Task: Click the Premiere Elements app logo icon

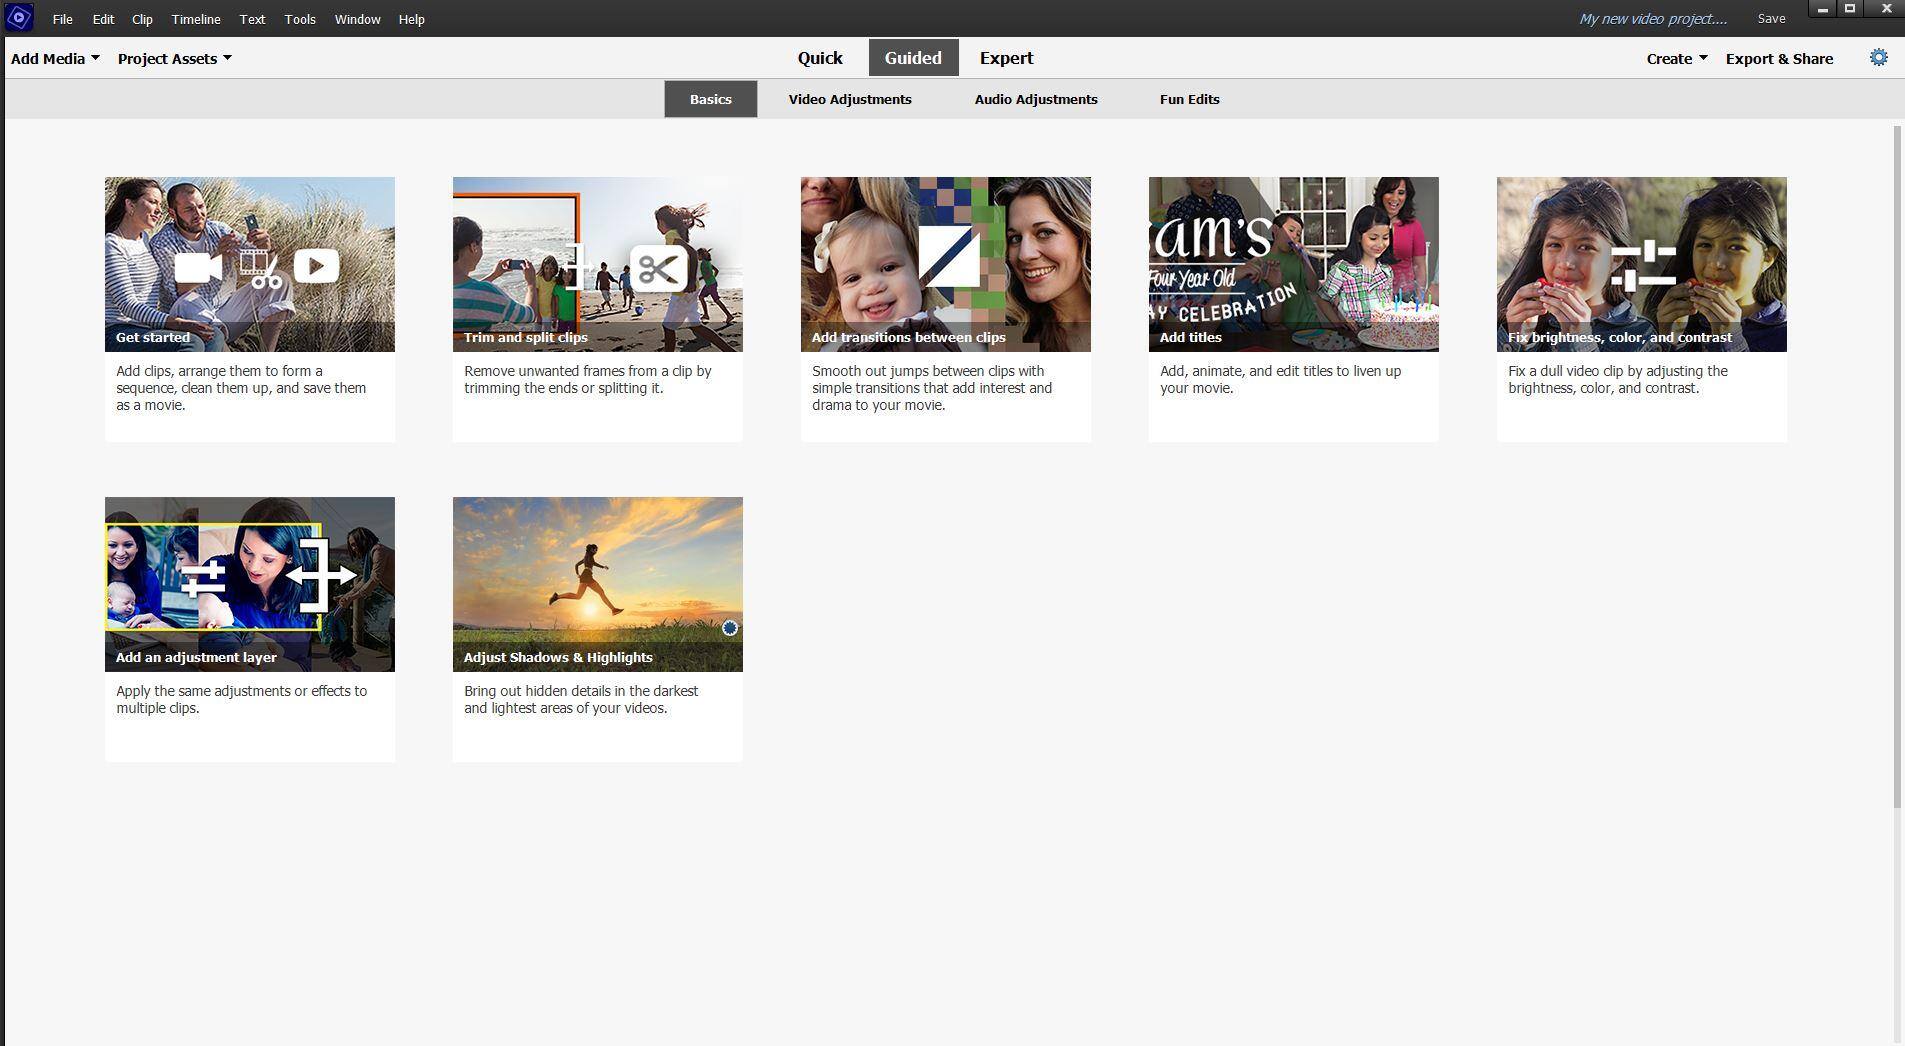Action: click(x=19, y=18)
